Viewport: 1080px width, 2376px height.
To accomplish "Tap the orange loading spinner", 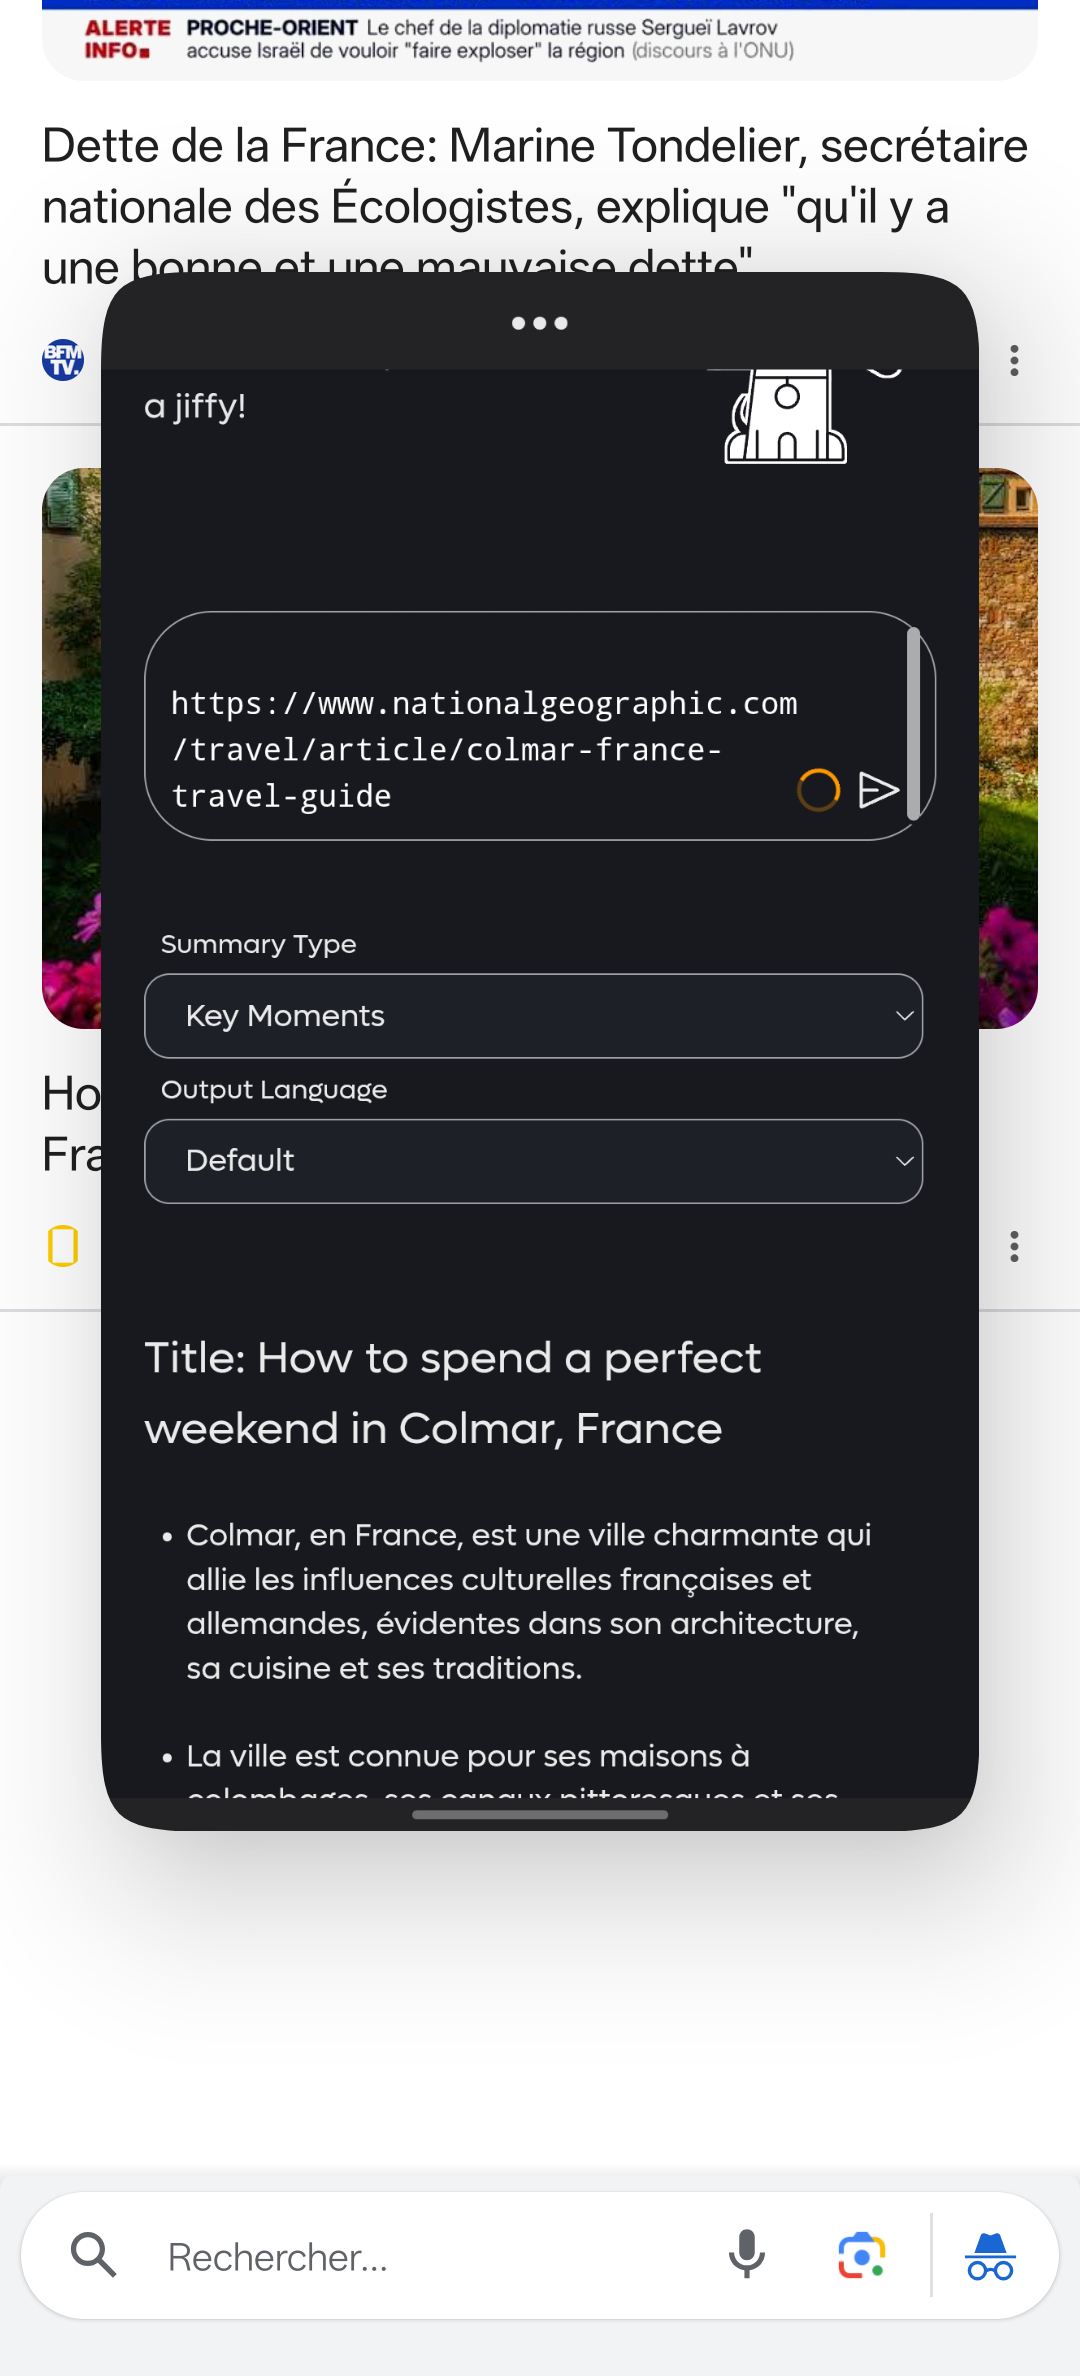I will (818, 789).
